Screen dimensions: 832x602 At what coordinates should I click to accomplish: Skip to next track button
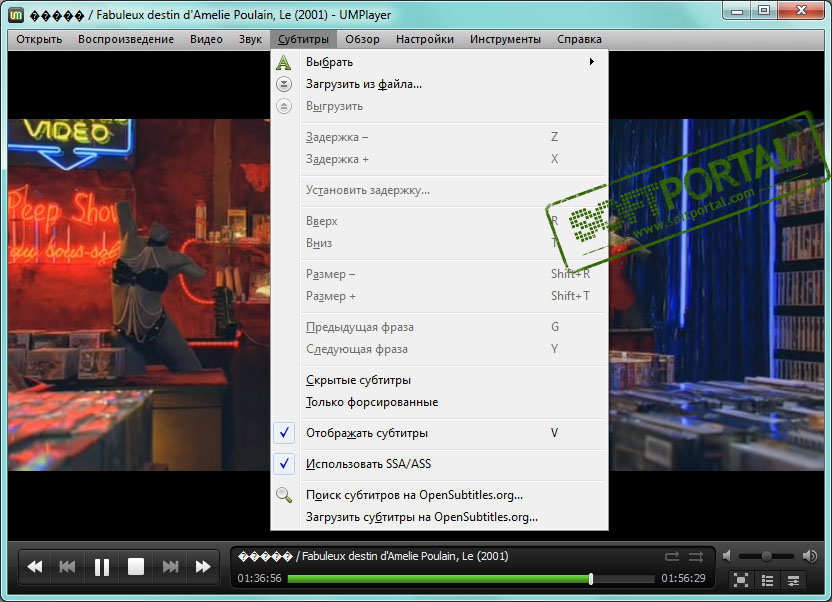pyautogui.click(x=170, y=567)
